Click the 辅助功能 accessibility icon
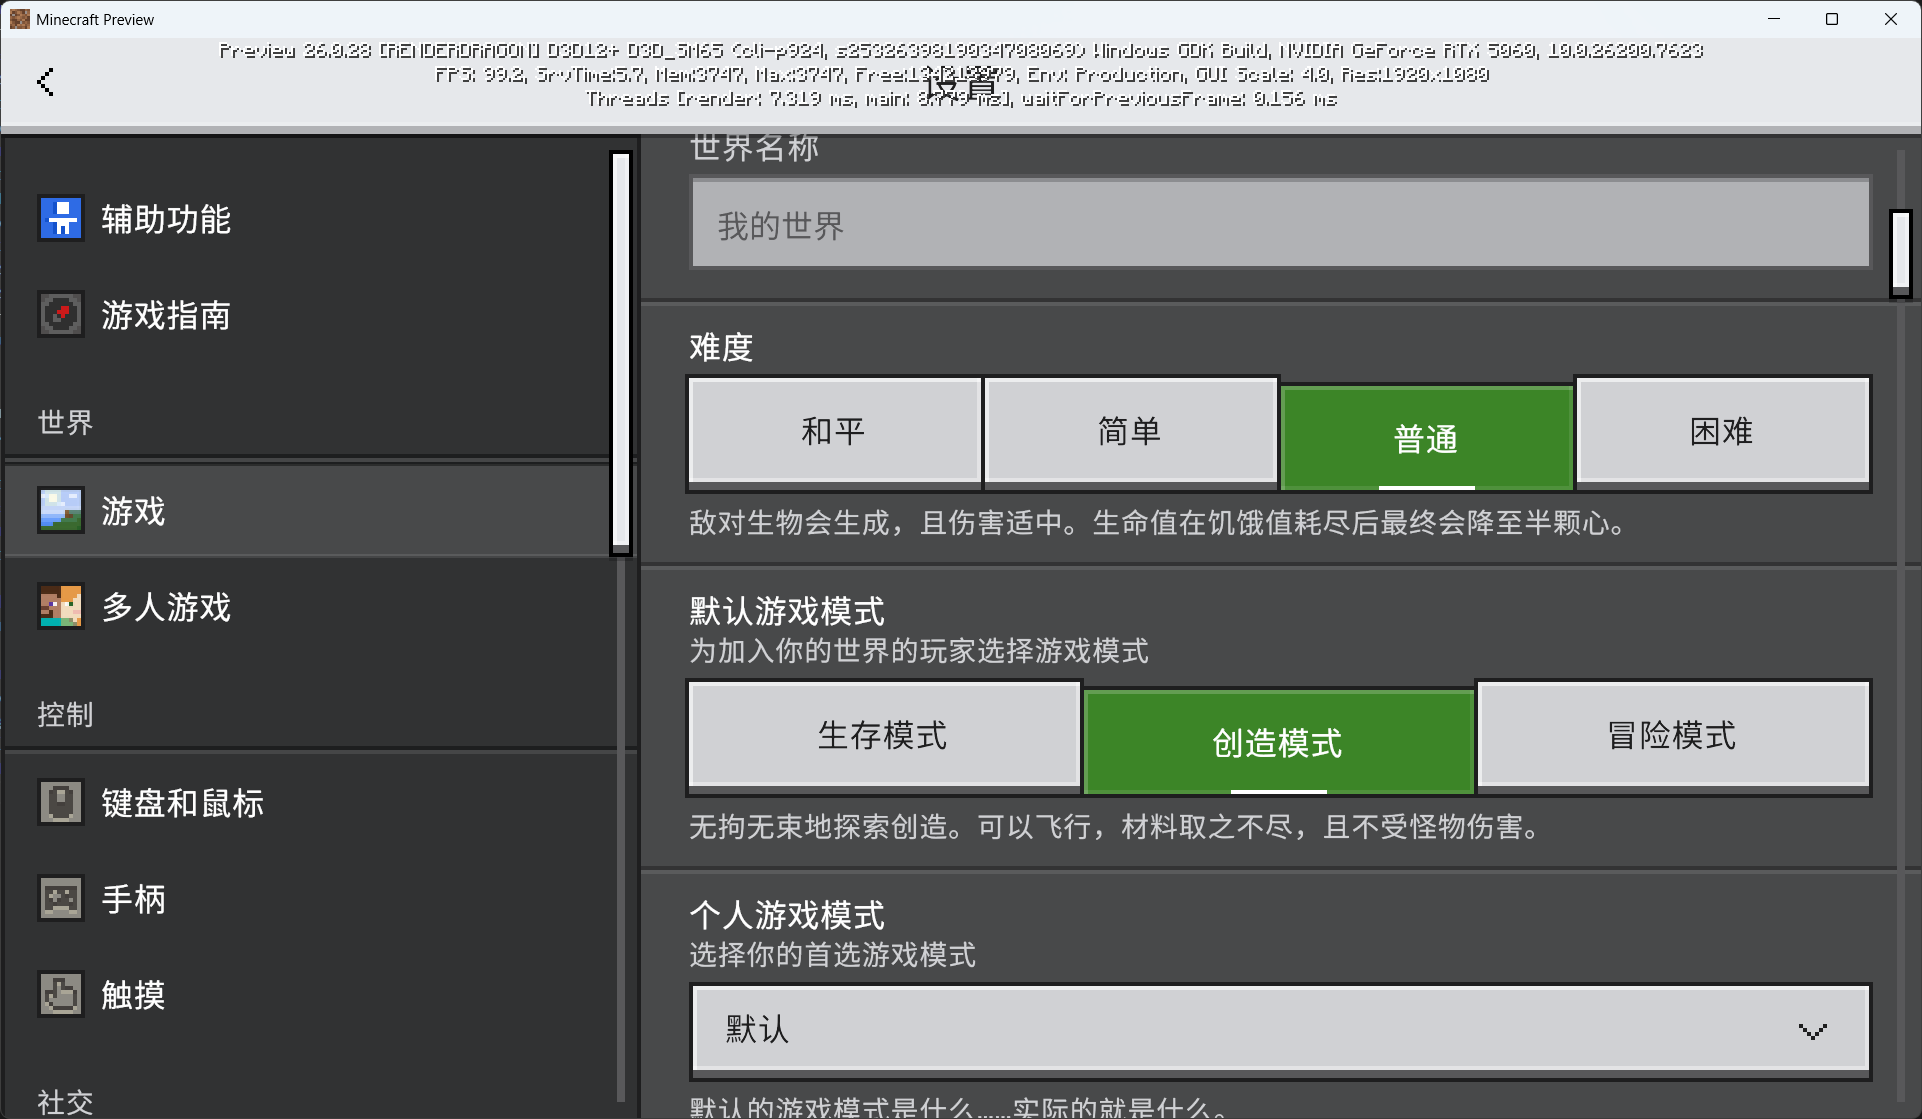This screenshot has height=1119, width=1922. click(61, 218)
